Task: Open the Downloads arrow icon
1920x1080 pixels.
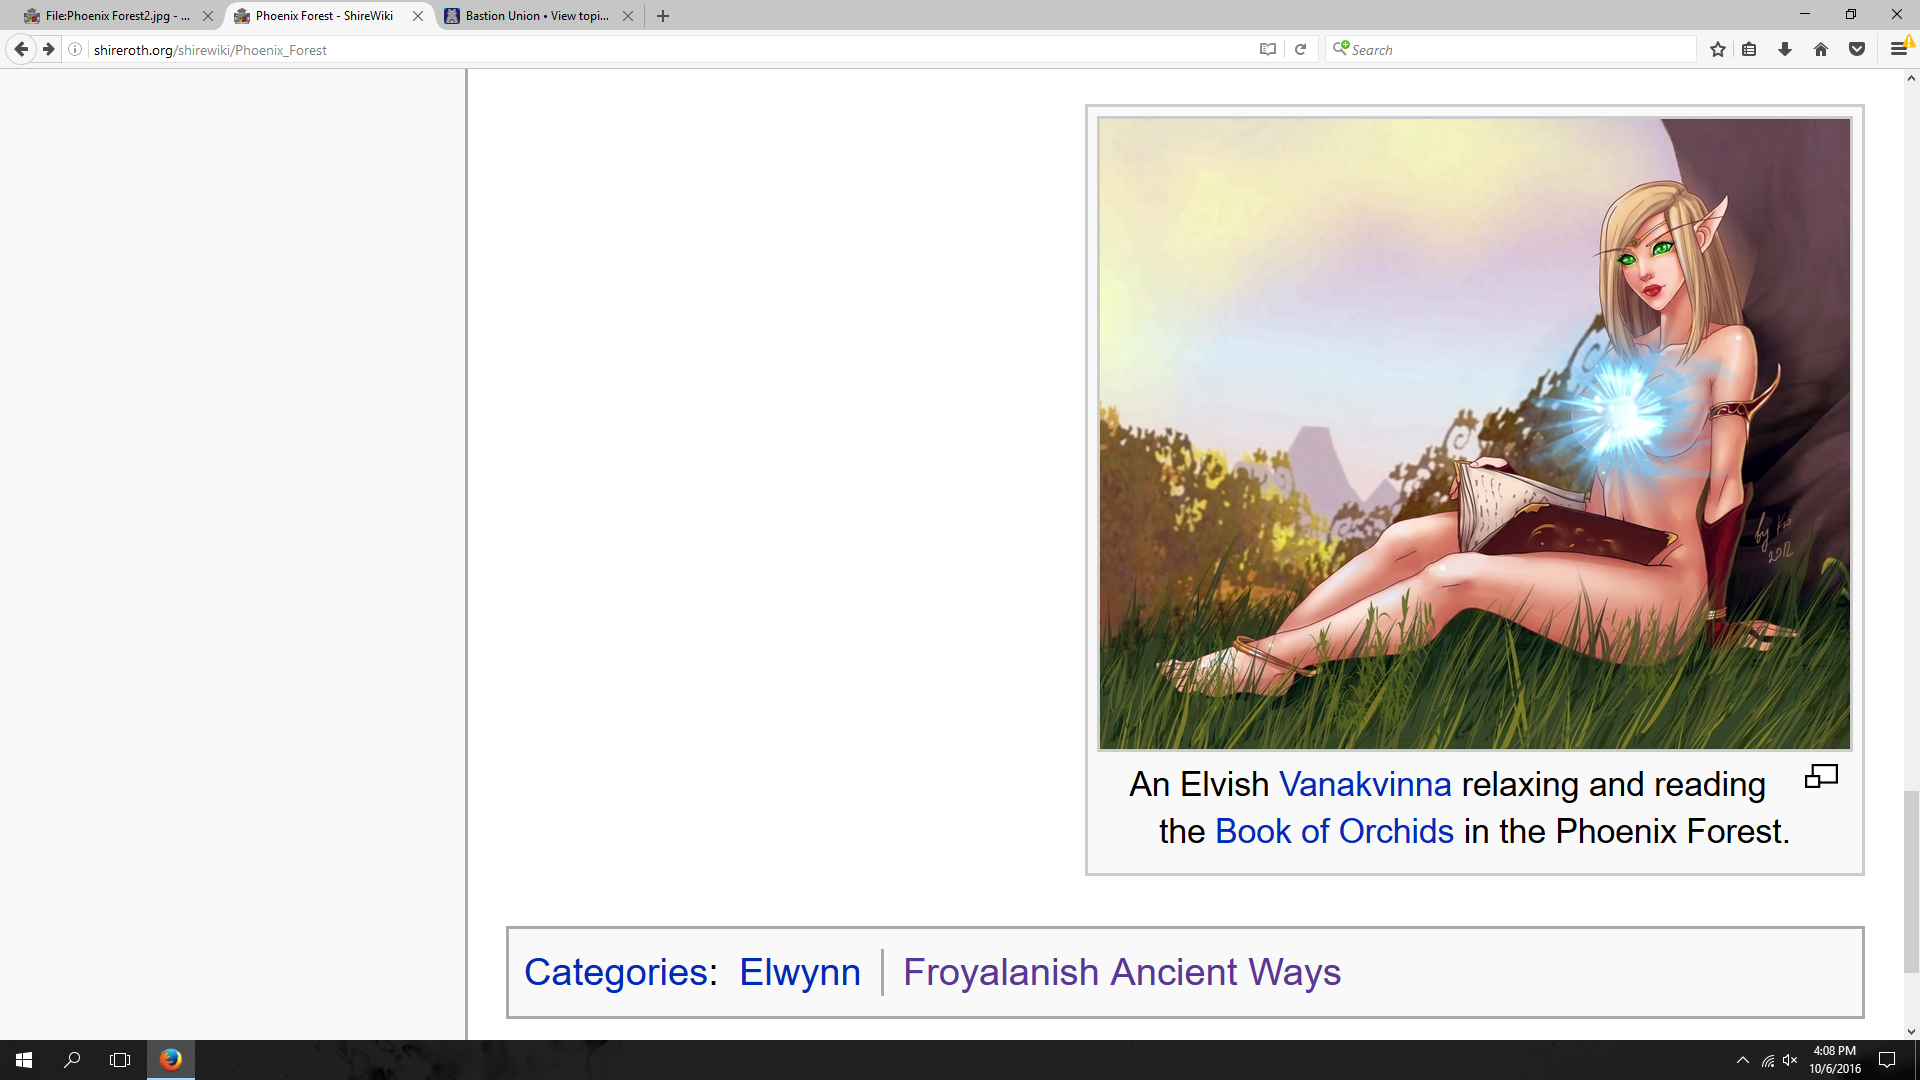Action: [x=1785, y=49]
